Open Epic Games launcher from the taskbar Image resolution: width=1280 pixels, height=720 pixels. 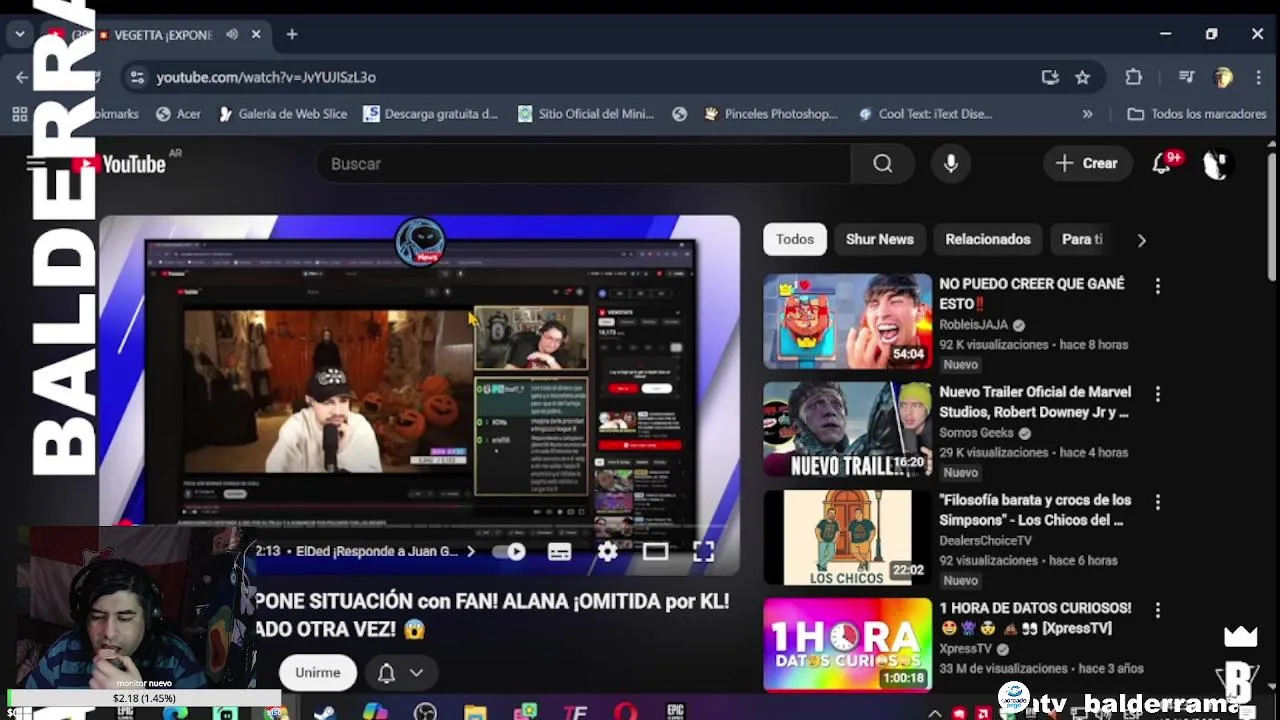[x=676, y=712]
